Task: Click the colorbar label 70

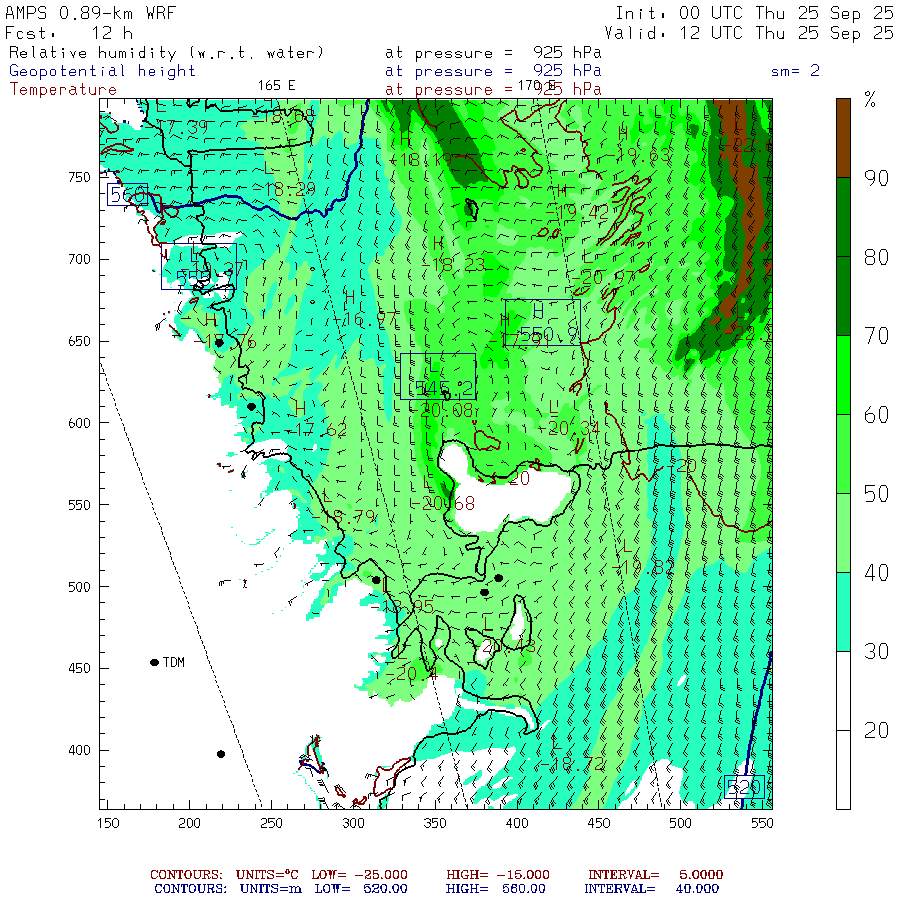Action: [876, 336]
